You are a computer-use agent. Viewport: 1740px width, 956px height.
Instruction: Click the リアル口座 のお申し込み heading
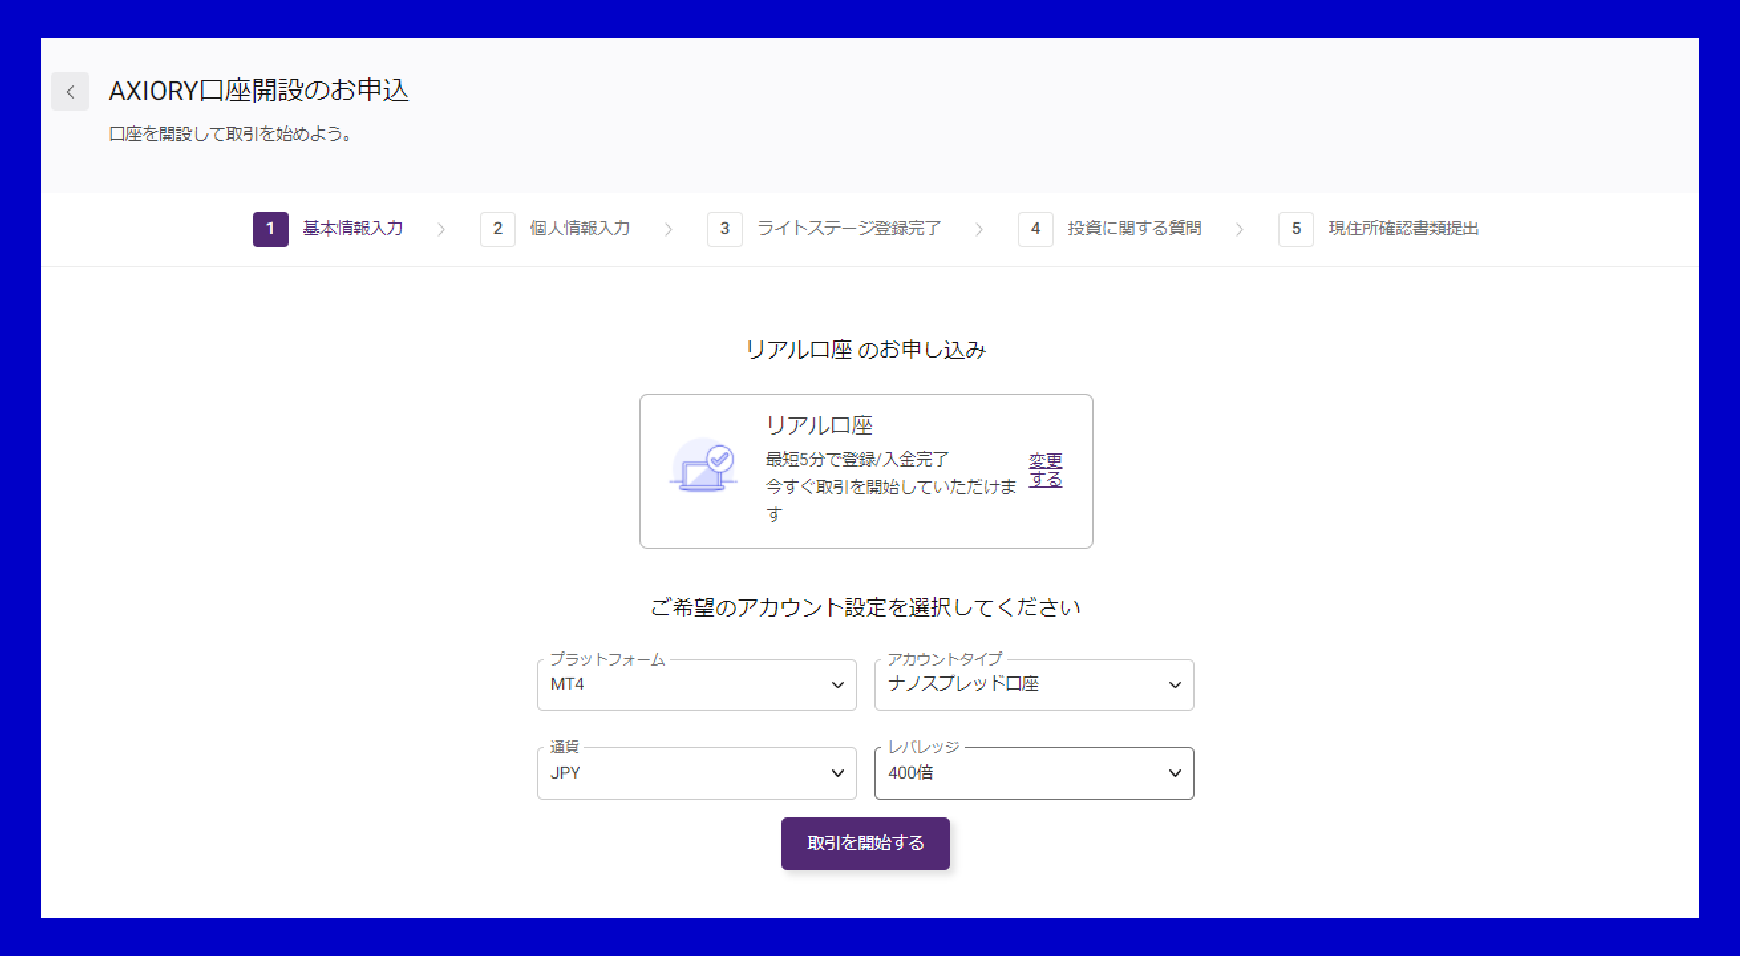[x=866, y=350]
